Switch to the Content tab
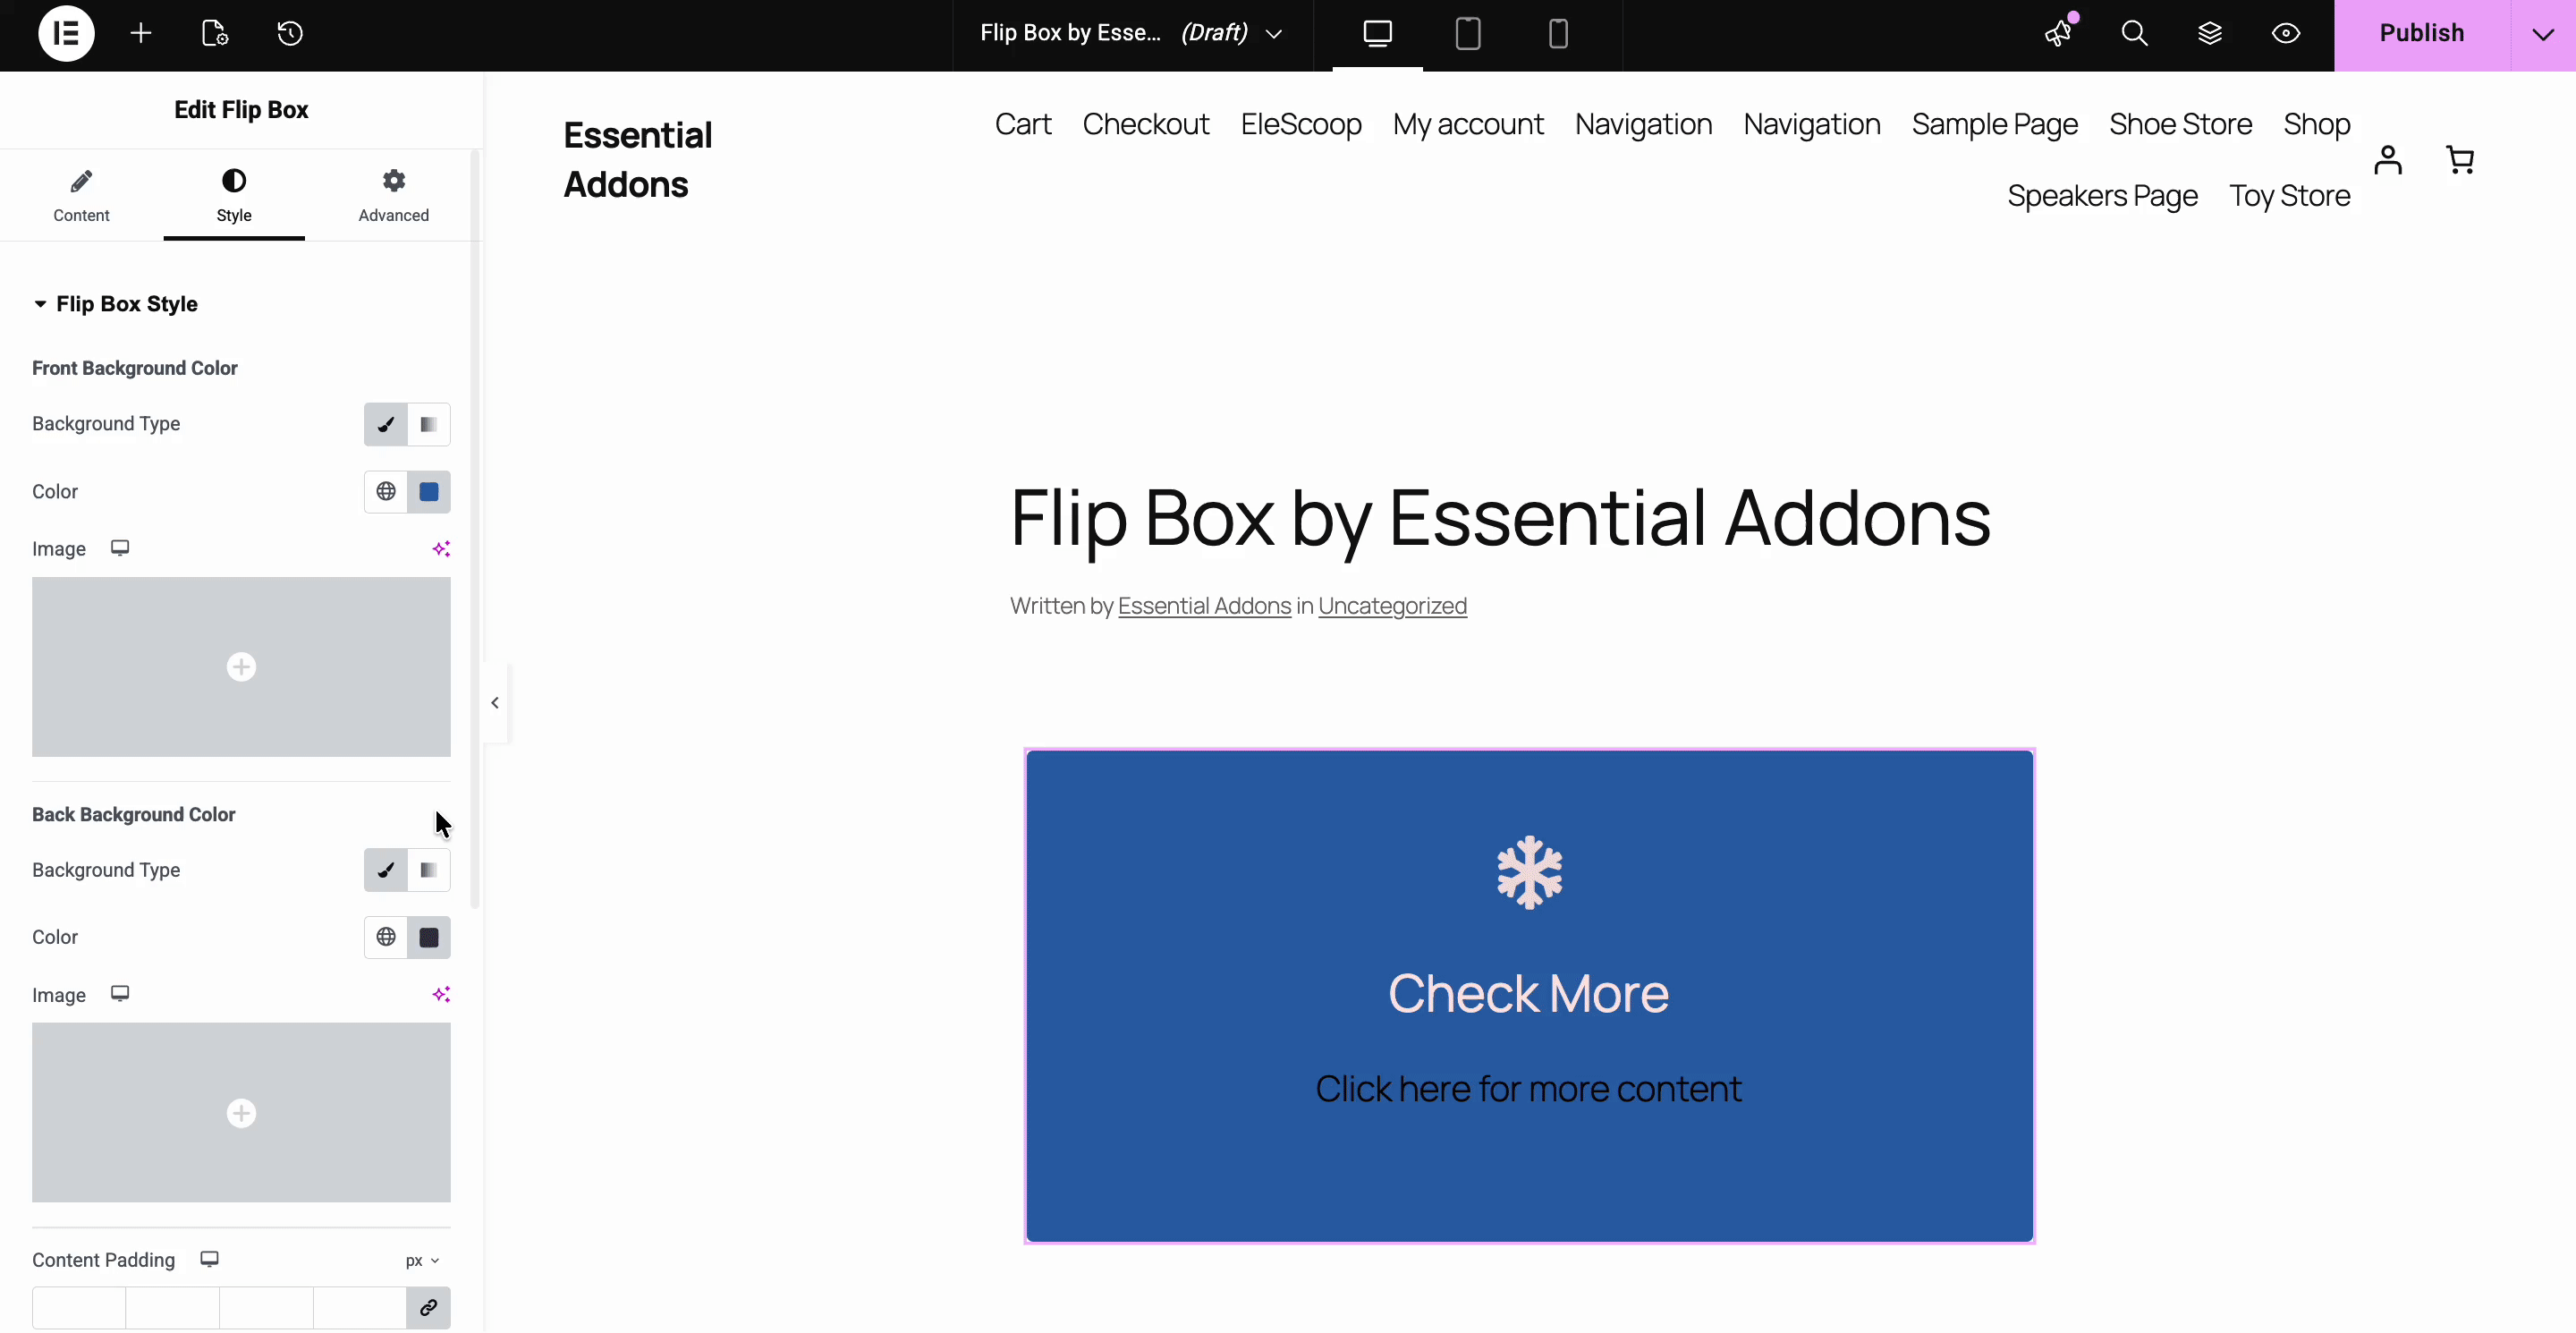 [81, 196]
